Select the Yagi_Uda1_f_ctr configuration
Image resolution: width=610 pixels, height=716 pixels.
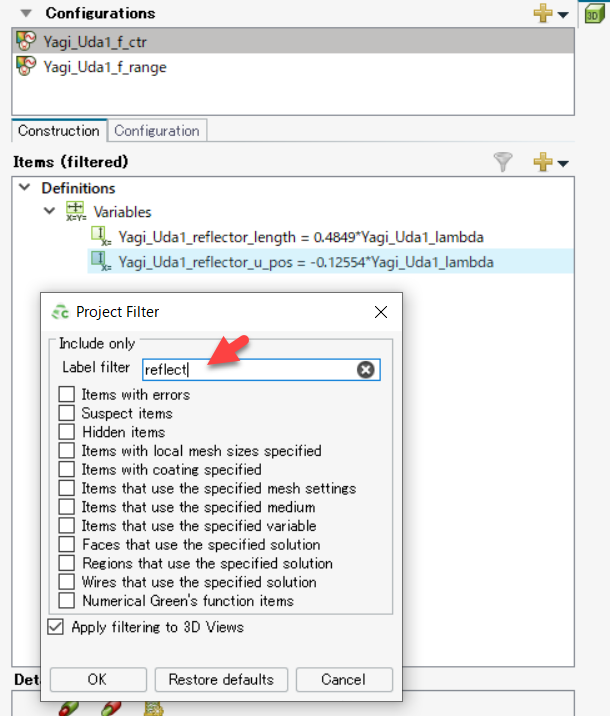[293, 42]
